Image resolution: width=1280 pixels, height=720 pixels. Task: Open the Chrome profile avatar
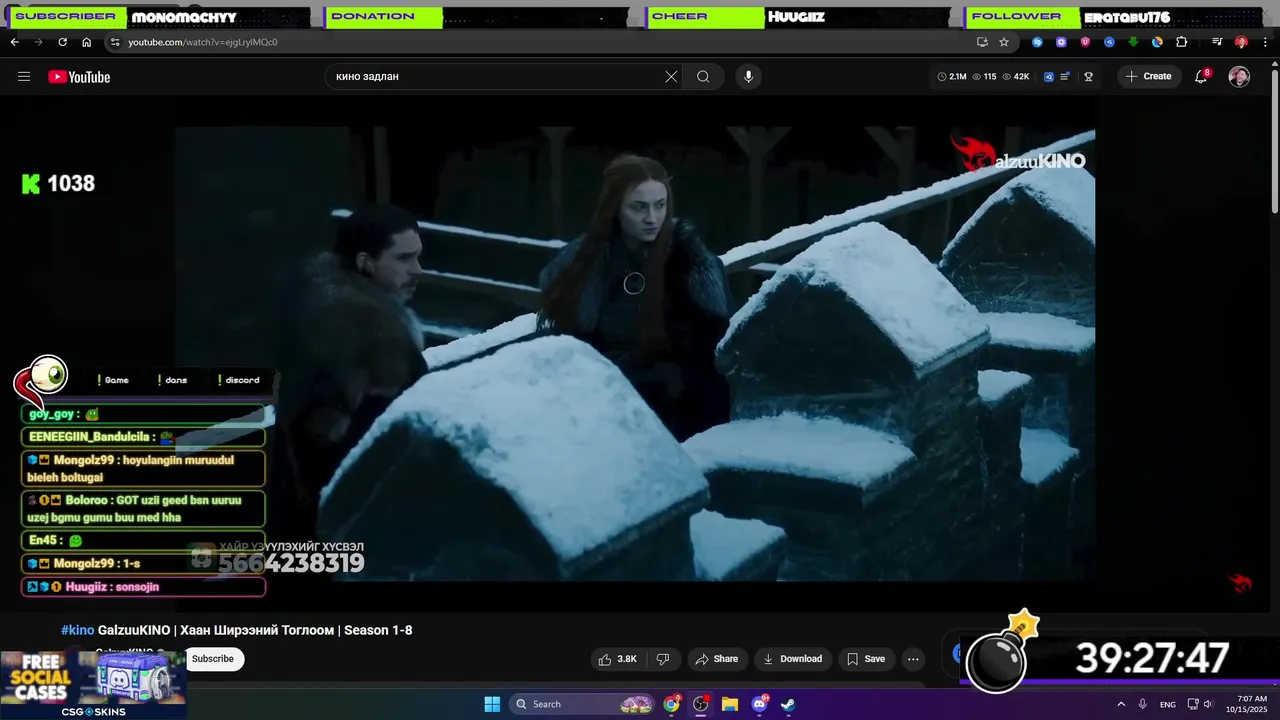pyautogui.click(x=1241, y=42)
